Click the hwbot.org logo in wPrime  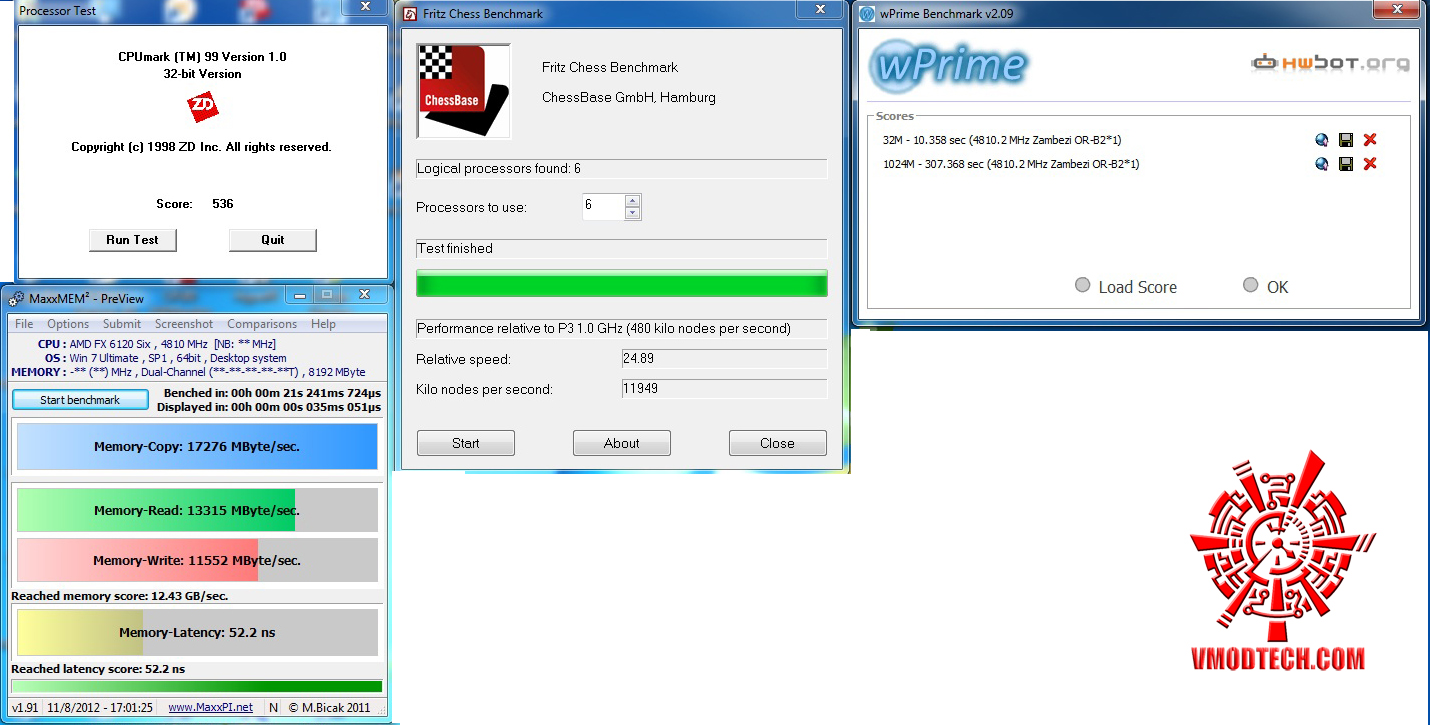coord(1330,63)
